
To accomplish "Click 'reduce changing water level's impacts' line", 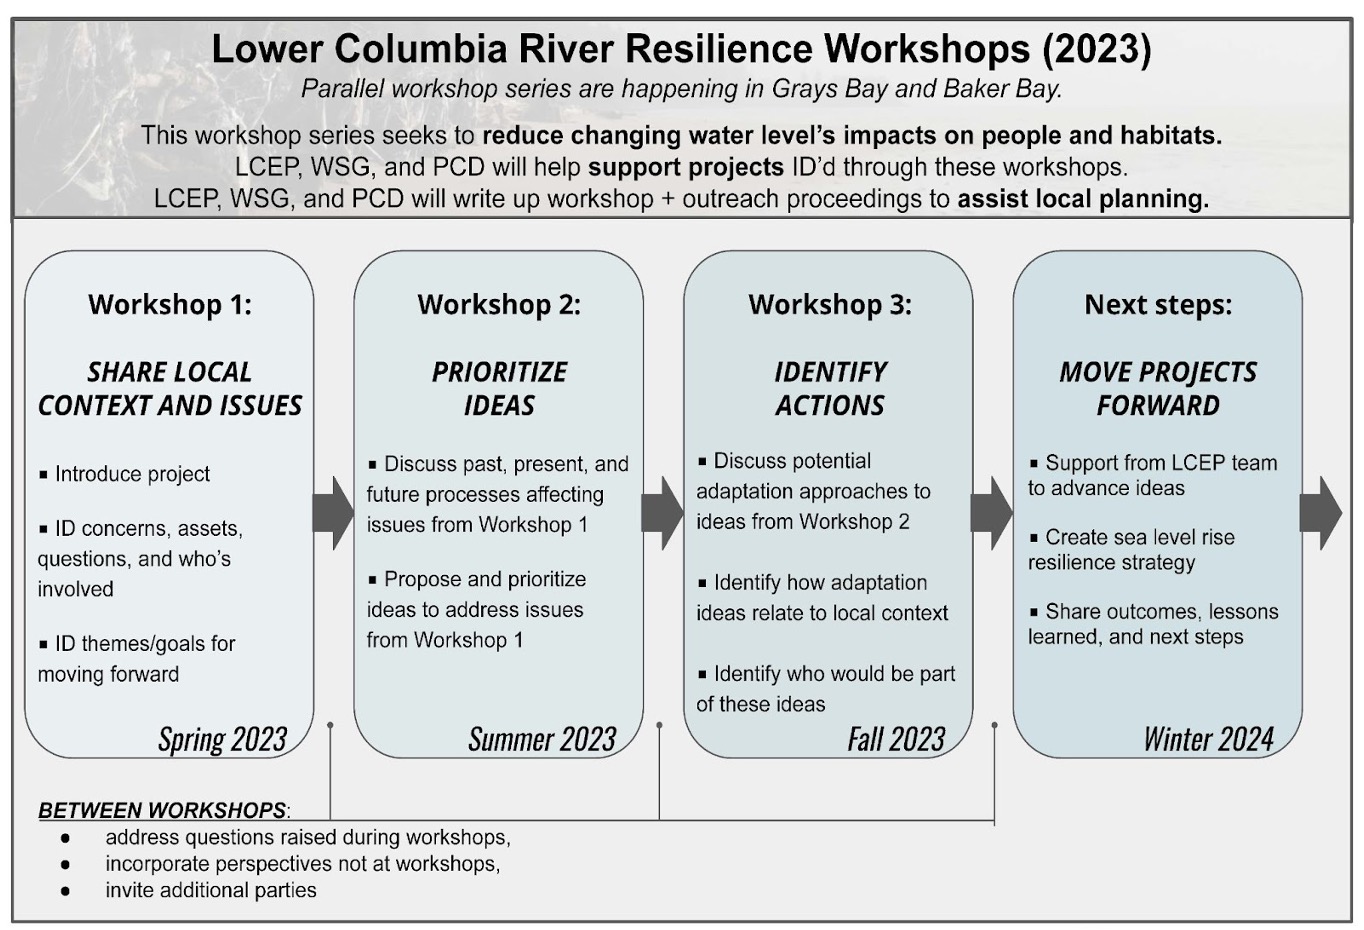I will point(681,135).
